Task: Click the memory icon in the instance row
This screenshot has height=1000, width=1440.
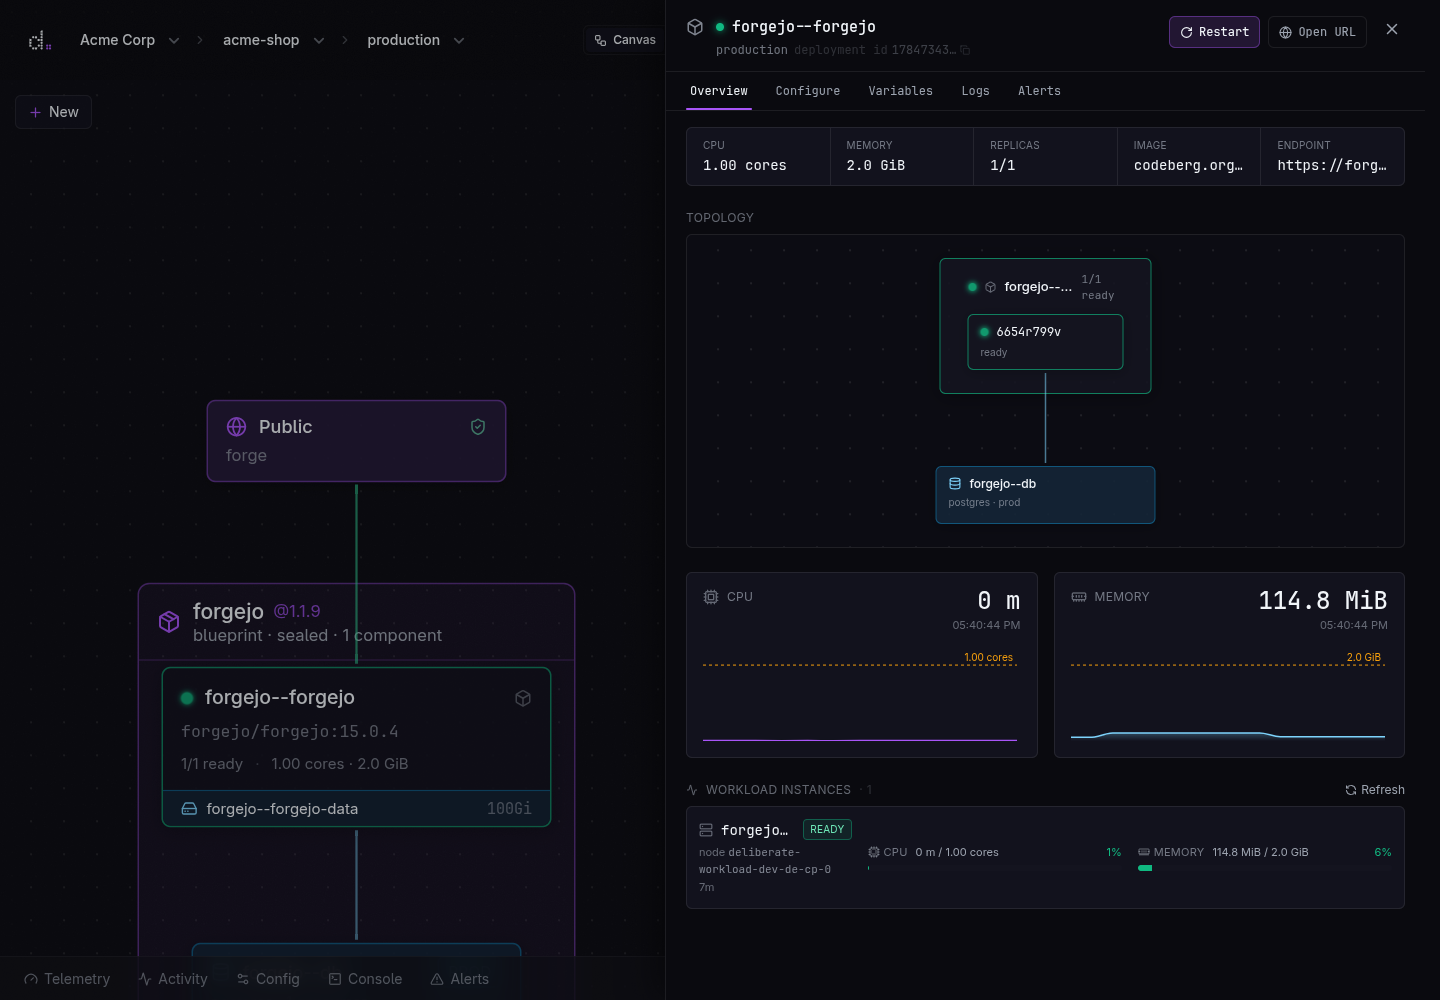Action: (1144, 852)
